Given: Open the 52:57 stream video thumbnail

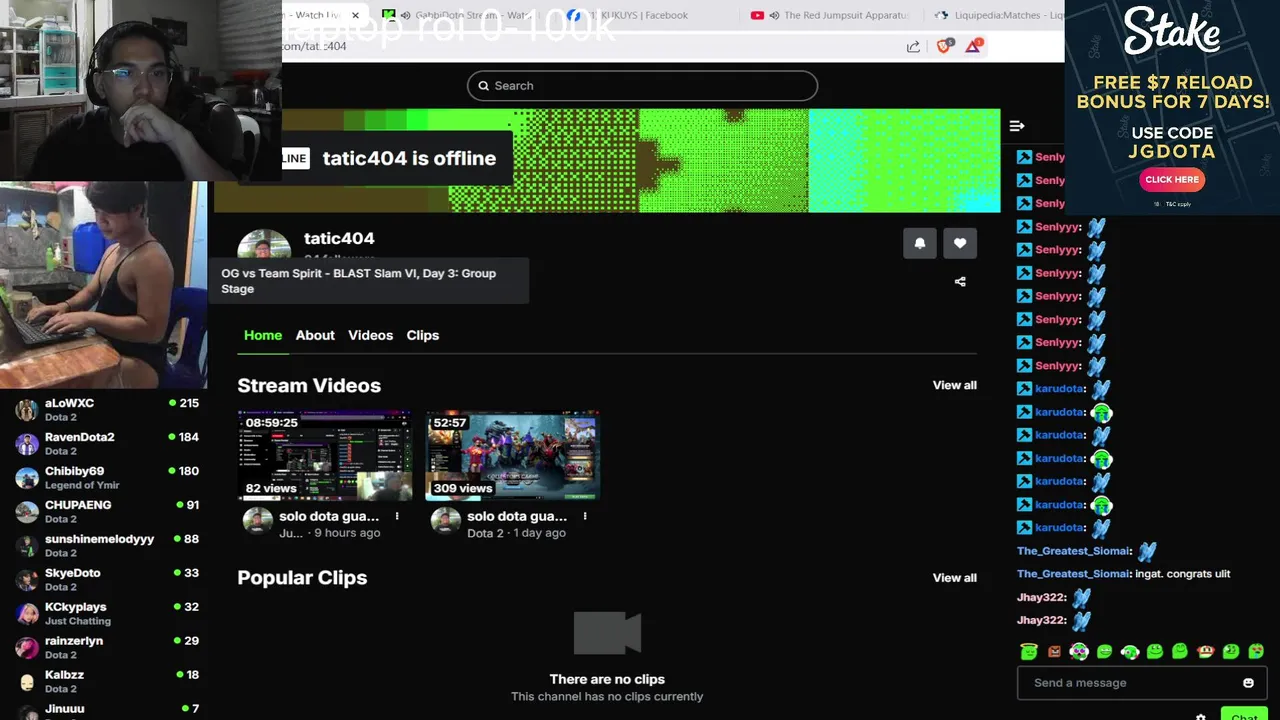Looking at the screenshot, I should [513, 455].
